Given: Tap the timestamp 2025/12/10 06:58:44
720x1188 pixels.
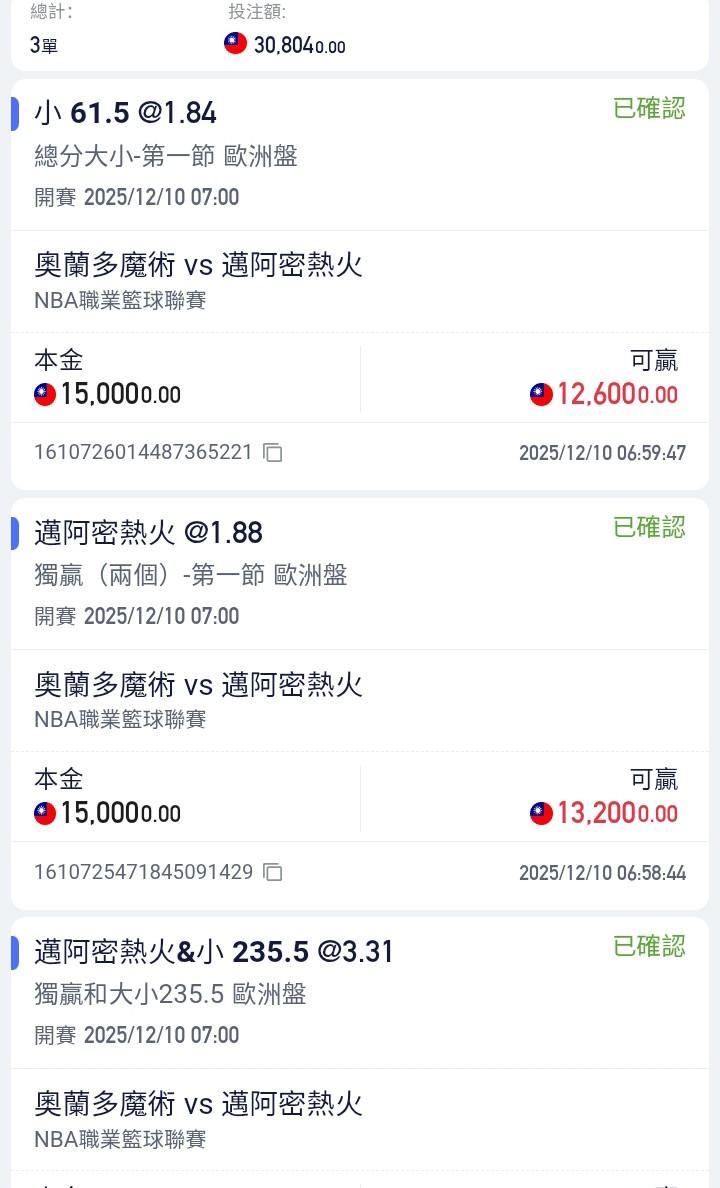Looking at the screenshot, I should click(602, 873).
